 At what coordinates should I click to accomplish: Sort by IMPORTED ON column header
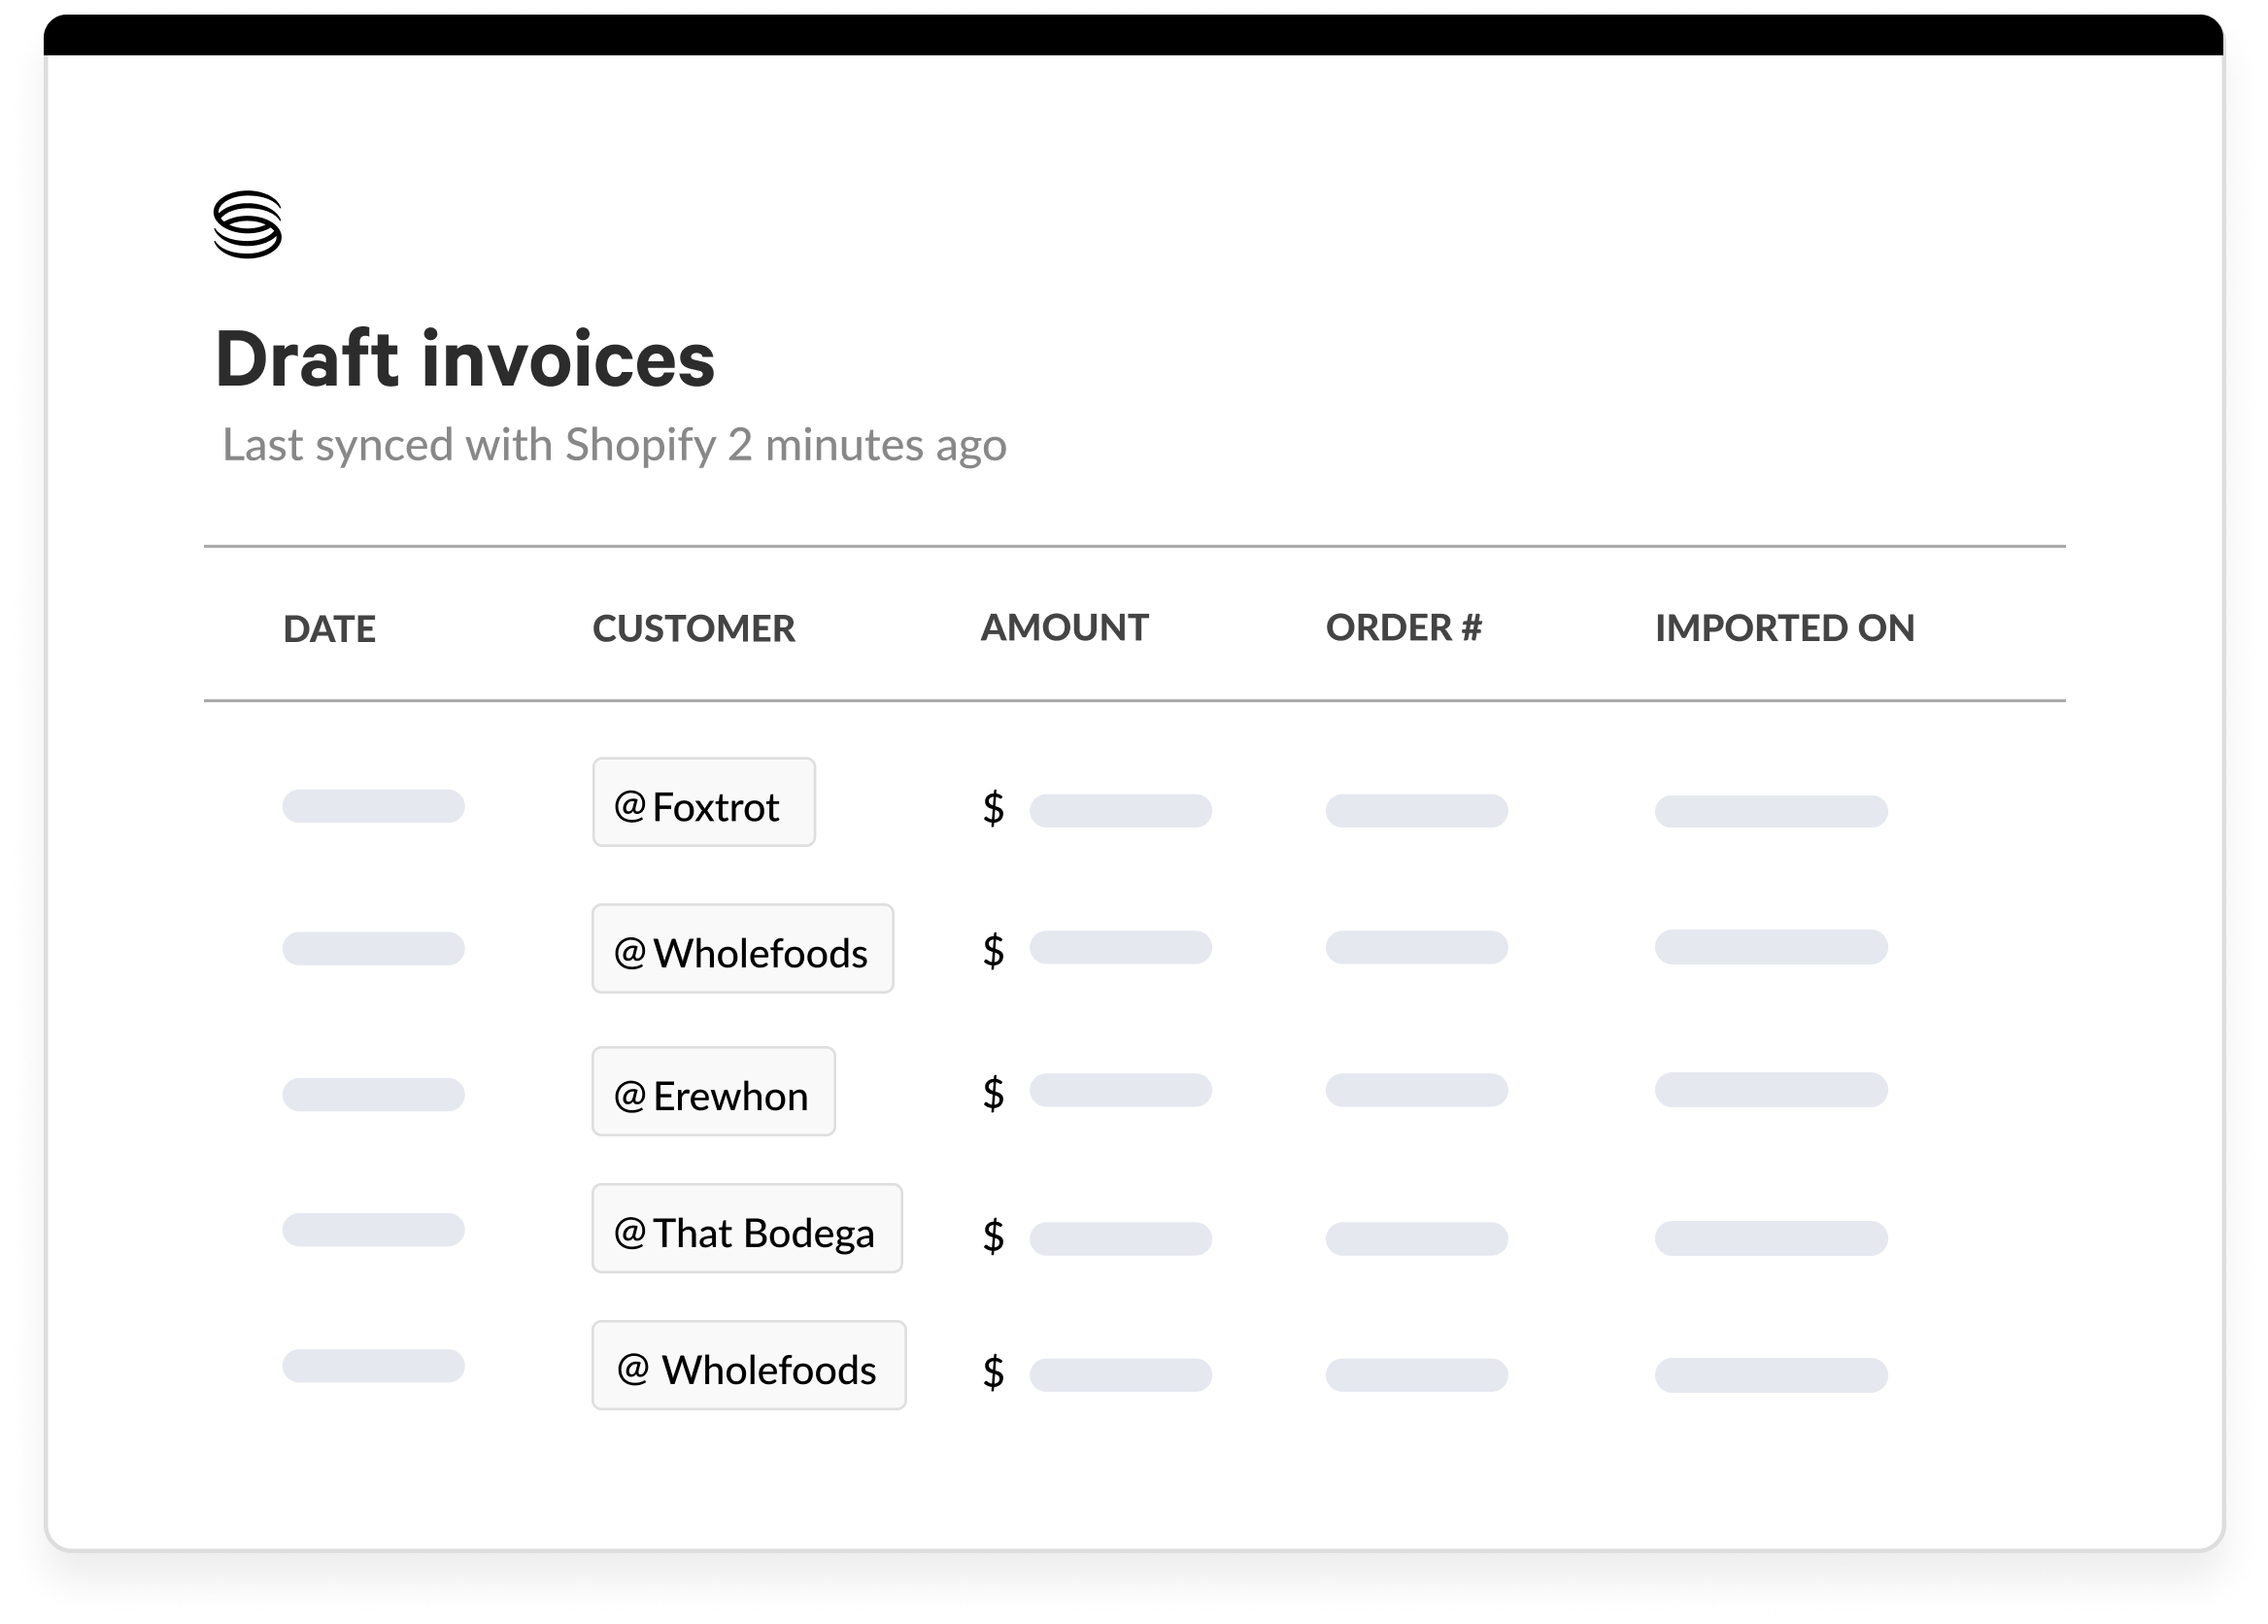(1784, 628)
